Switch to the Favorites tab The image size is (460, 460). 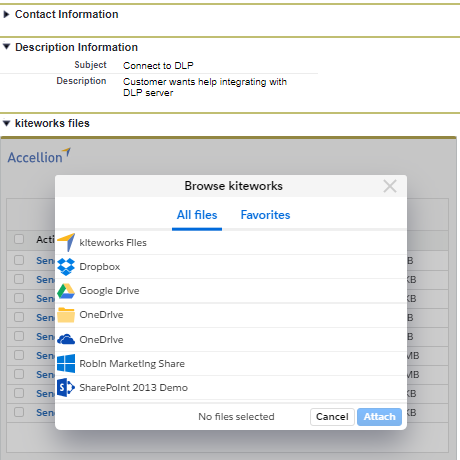coord(265,215)
